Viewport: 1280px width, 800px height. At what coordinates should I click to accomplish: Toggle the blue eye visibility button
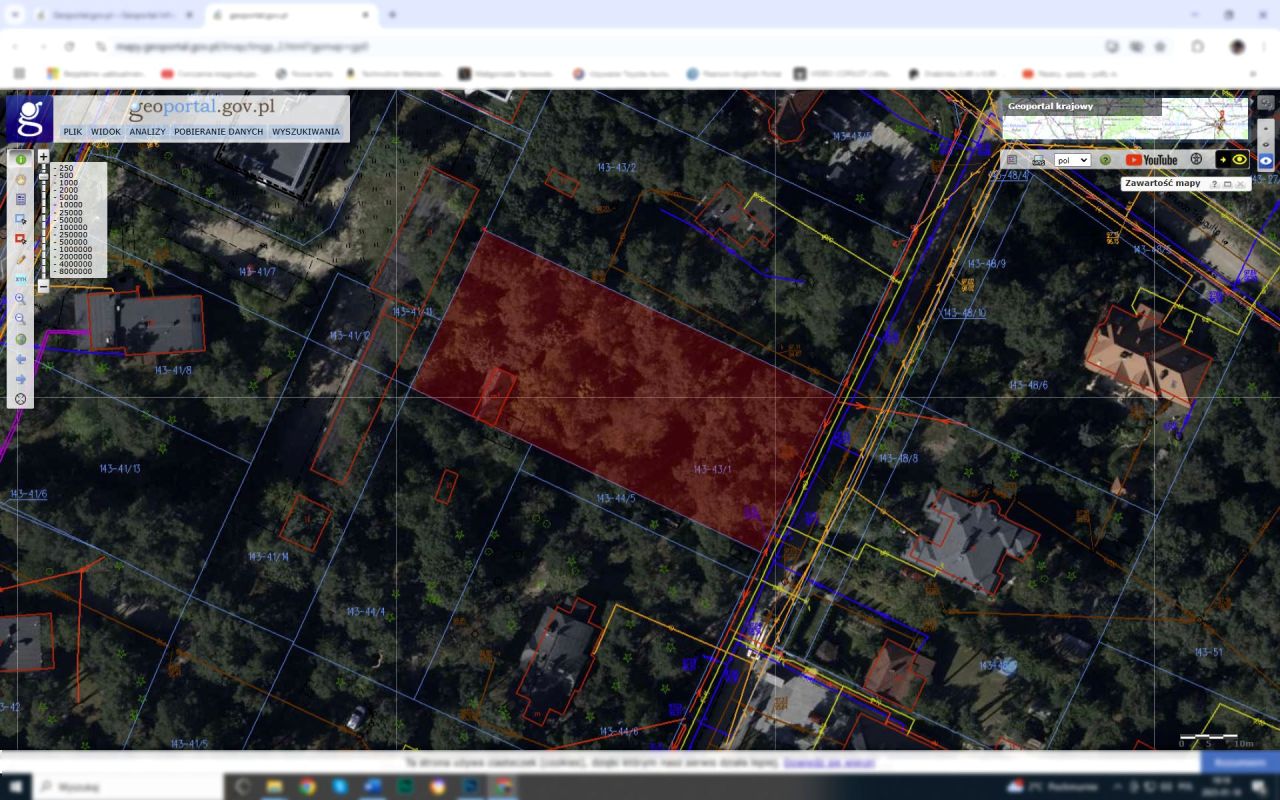(x=1266, y=161)
